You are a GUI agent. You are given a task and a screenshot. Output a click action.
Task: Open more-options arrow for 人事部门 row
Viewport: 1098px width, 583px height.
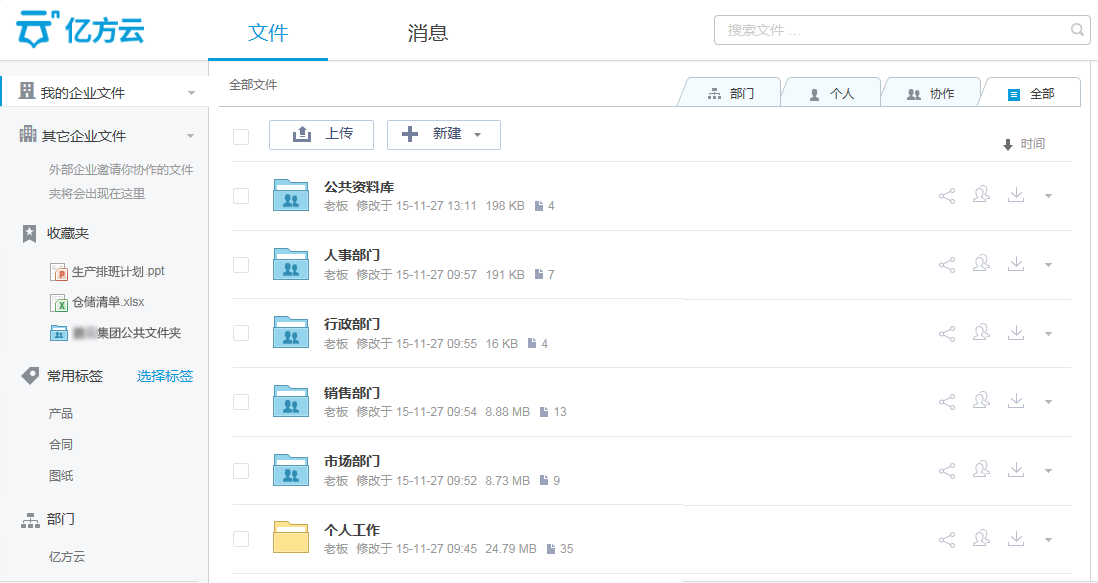pyautogui.click(x=1048, y=266)
